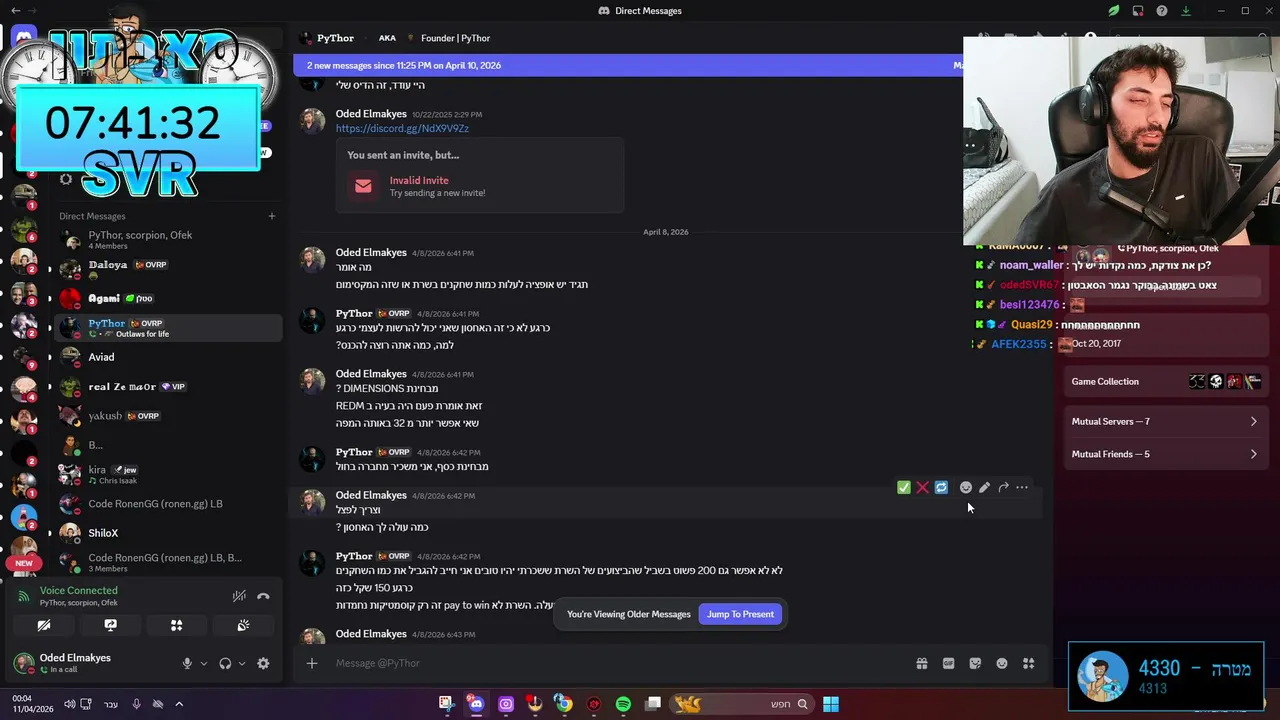The width and height of the screenshot is (1280, 720).
Task: Open the soundboard button
Action: point(243,625)
